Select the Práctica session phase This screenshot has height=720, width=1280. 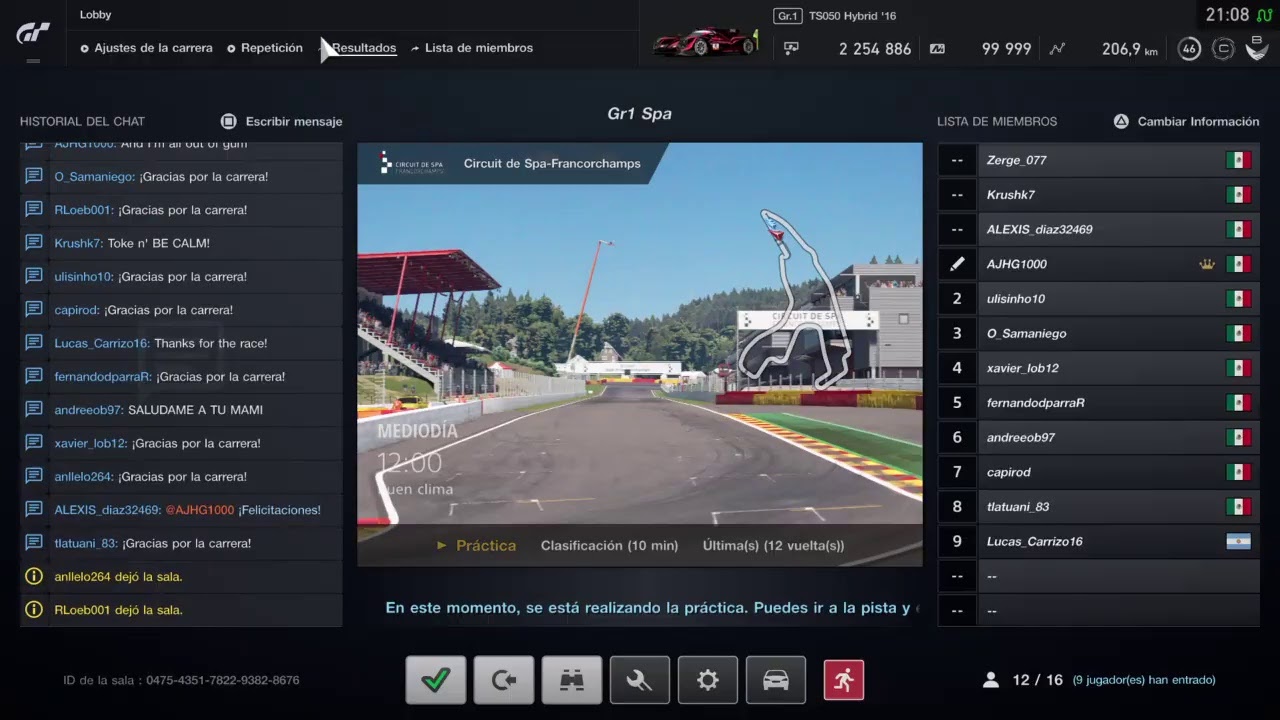tap(476, 545)
